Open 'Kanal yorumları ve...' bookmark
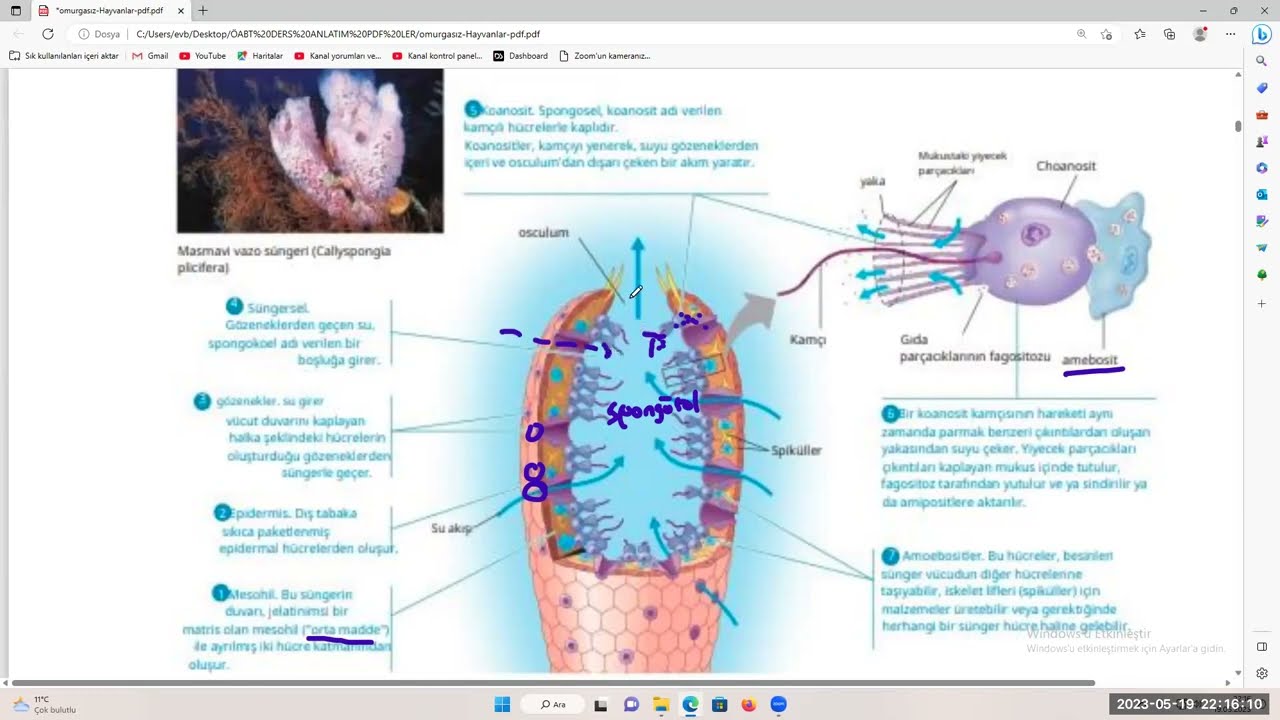The width and height of the screenshot is (1280, 720). [x=338, y=56]
